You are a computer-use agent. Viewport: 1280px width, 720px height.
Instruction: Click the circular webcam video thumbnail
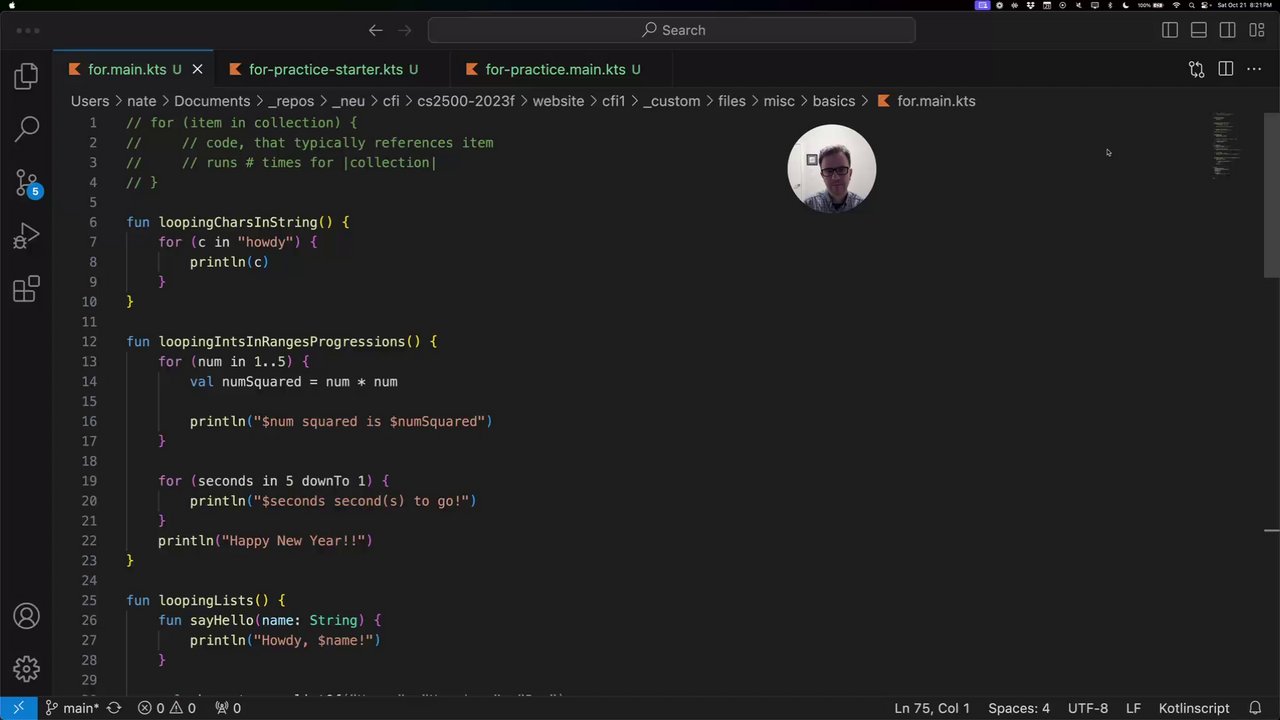[832, 168]
